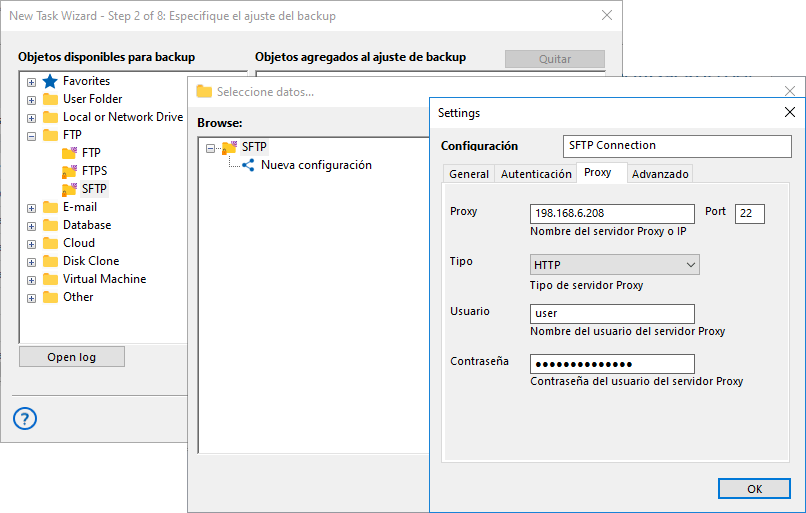806x513 pixels.
Task: Click the Favorites star icon
Action: click(50, 81)
